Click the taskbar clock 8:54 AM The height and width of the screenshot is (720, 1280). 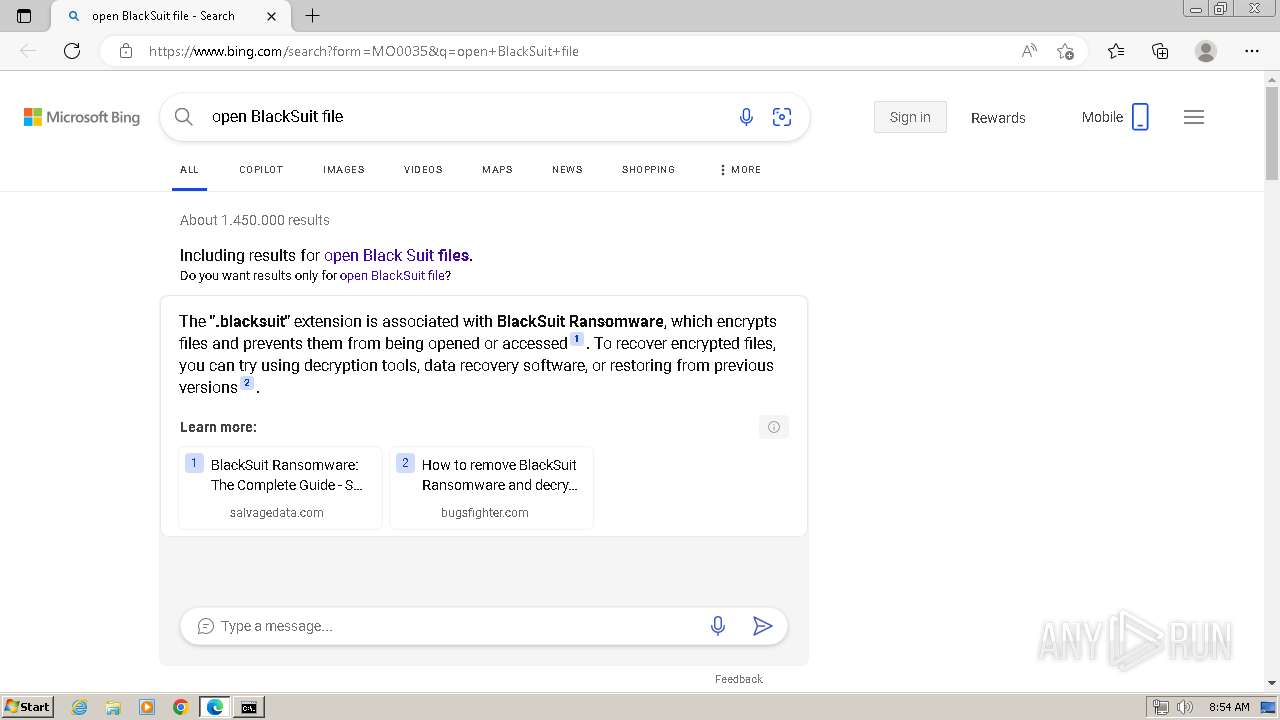[x=1229, y=707]
